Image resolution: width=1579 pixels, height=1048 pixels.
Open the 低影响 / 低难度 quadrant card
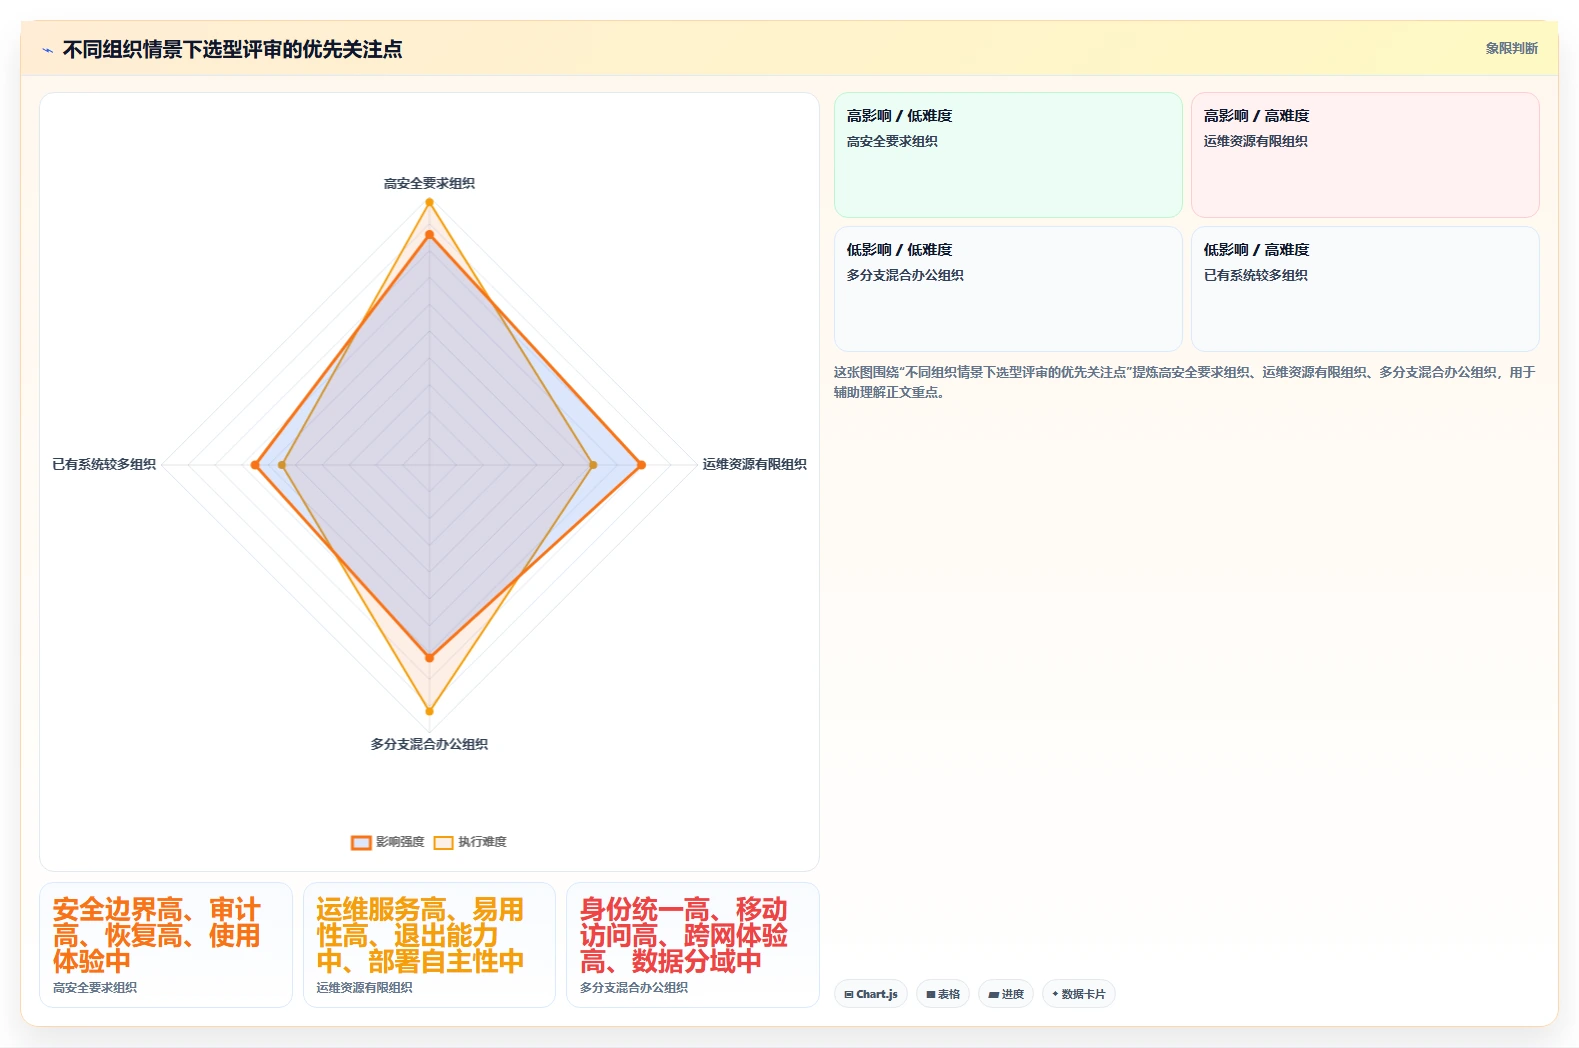pos(1008,289)
